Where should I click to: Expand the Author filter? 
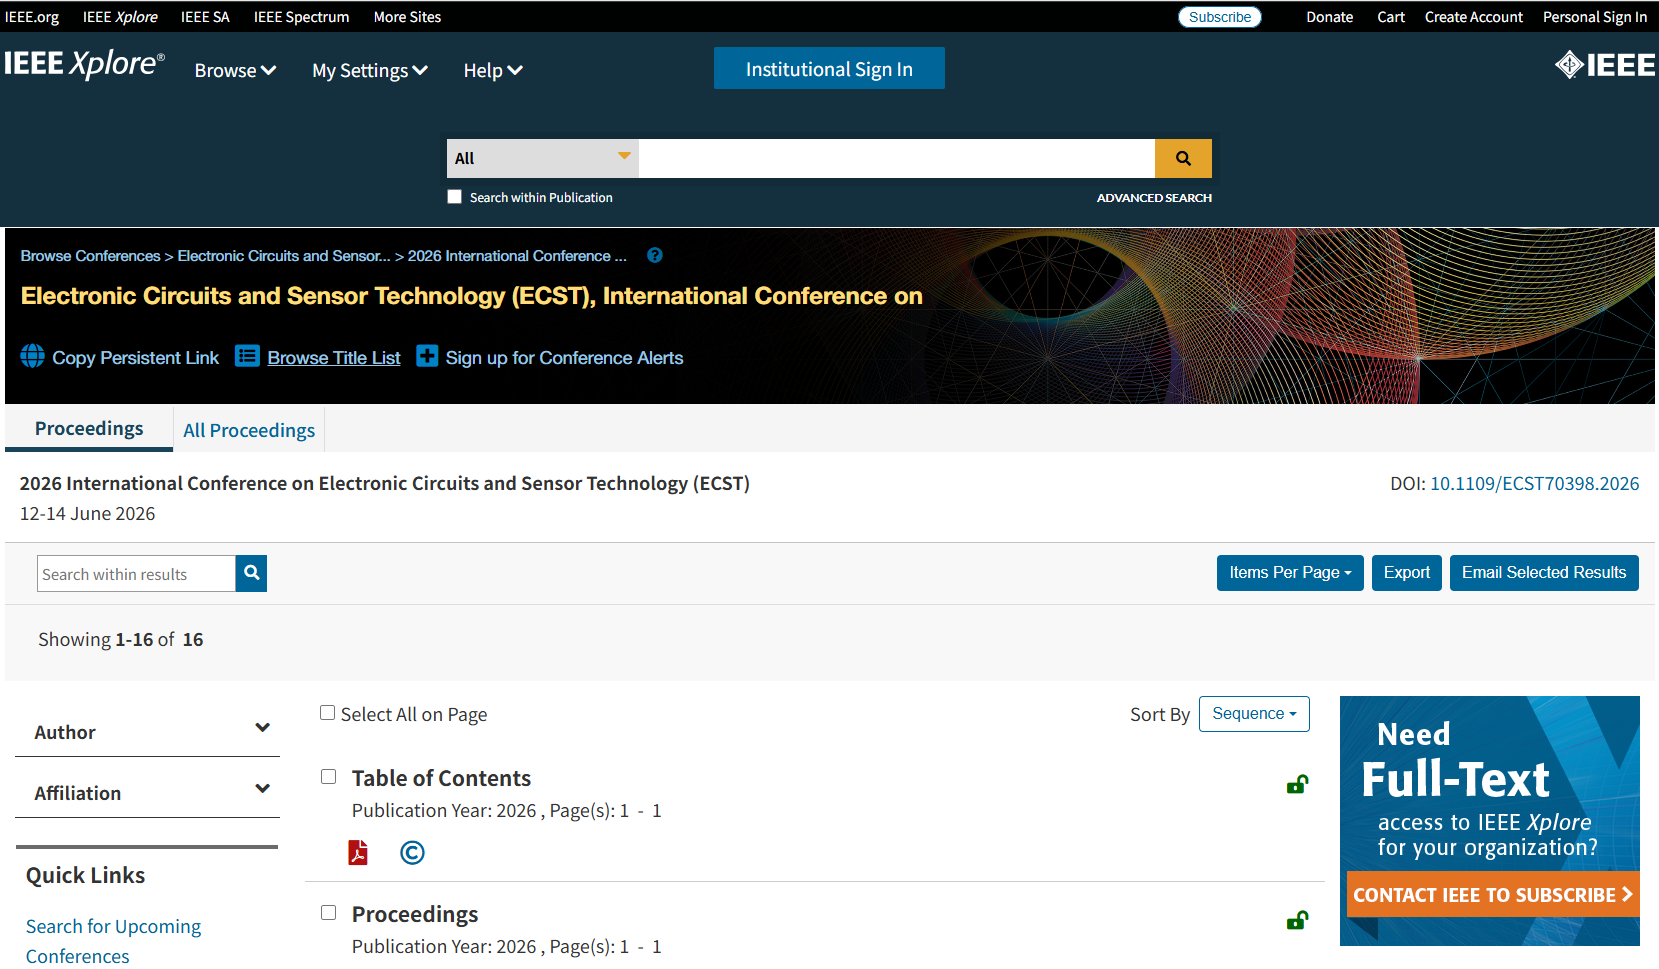tap(148, 732)
